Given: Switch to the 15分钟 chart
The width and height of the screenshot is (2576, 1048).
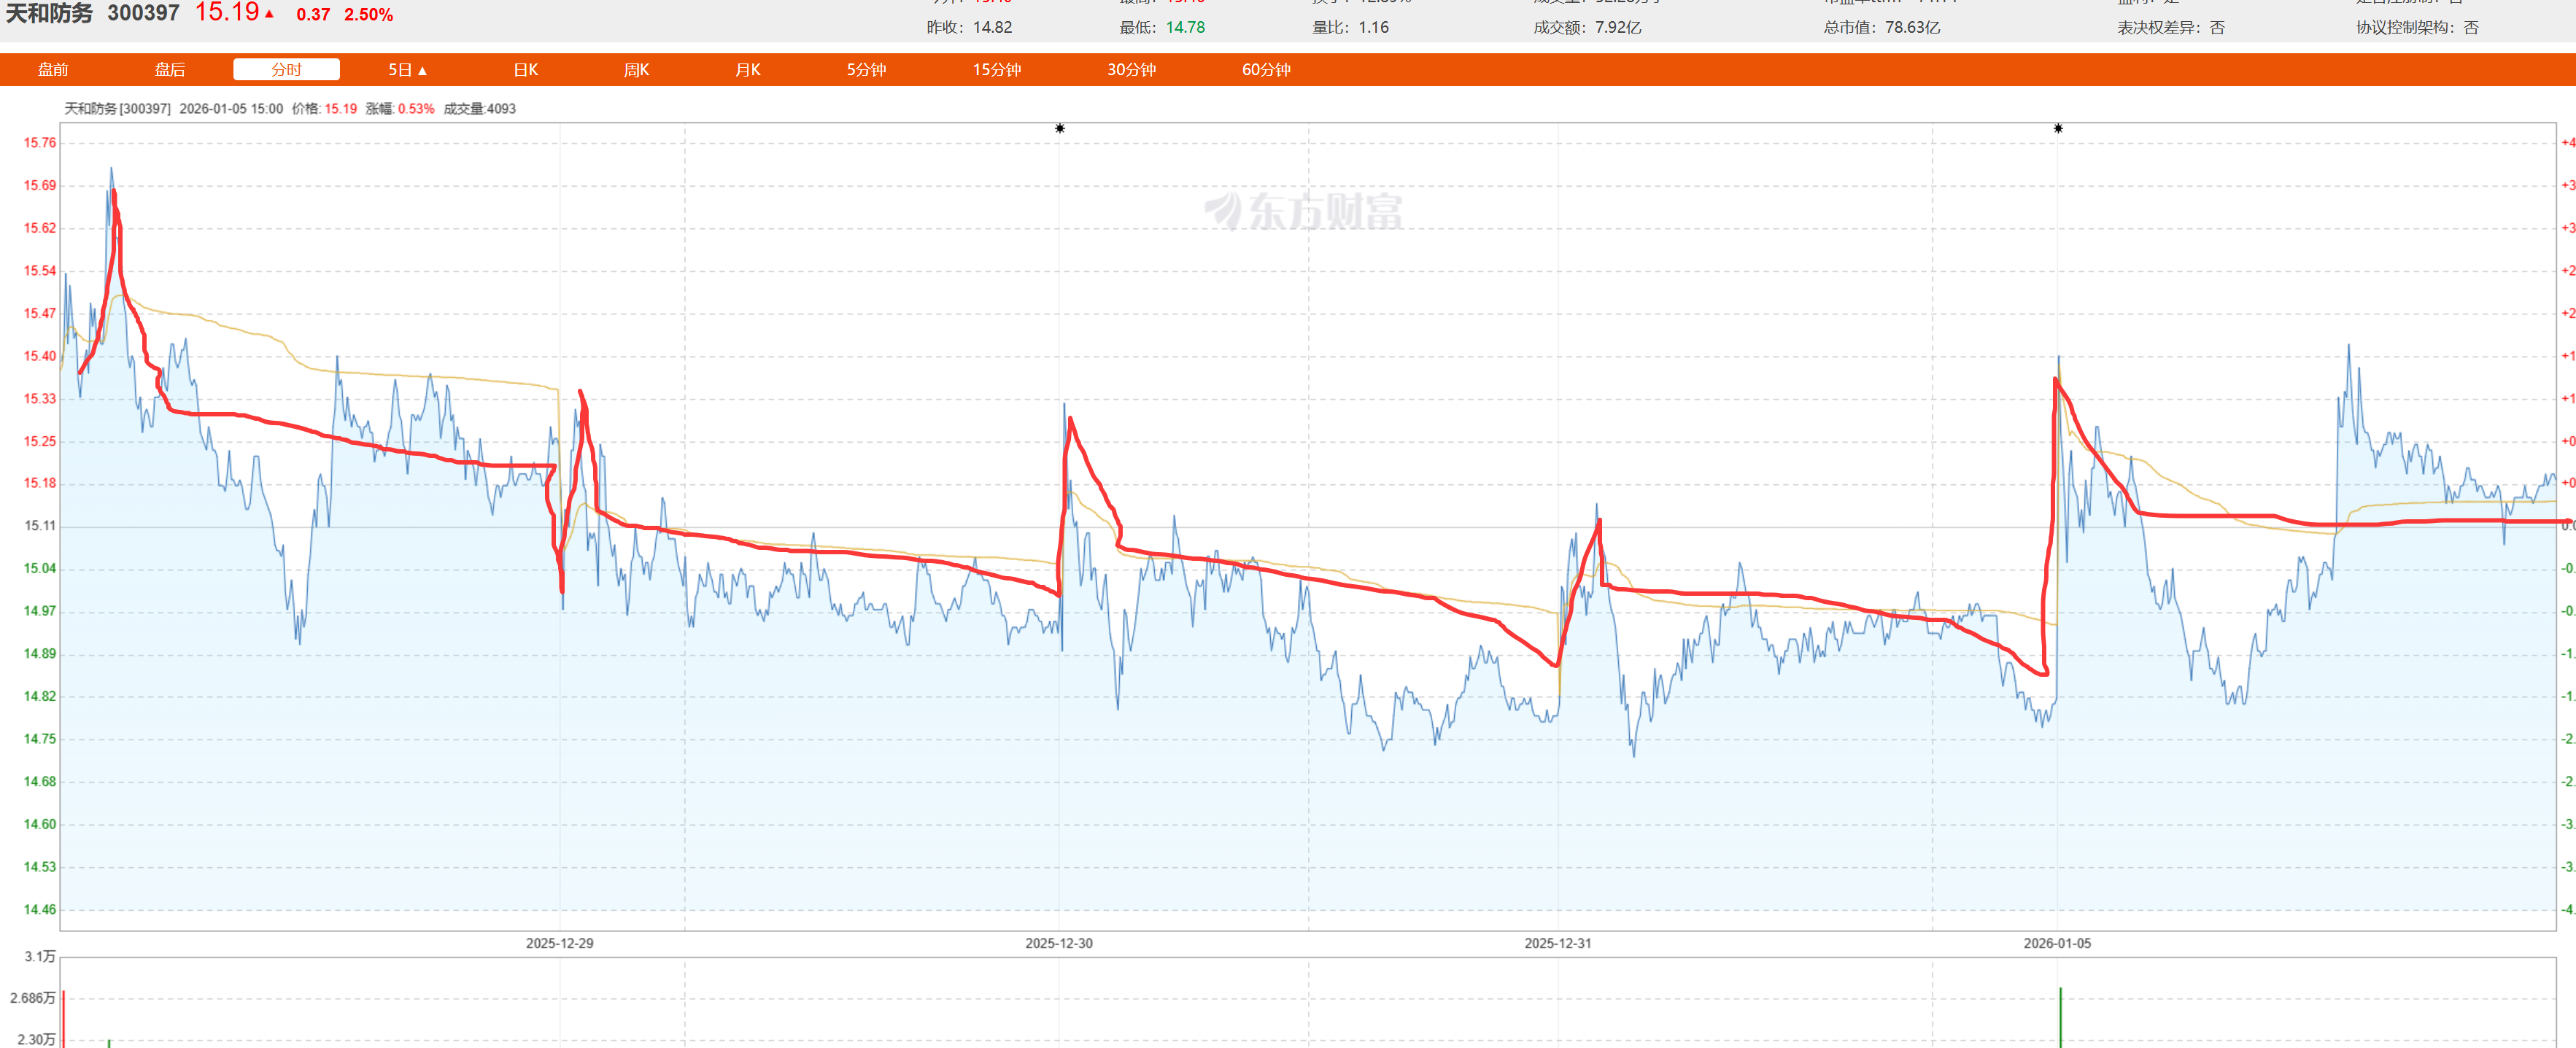Looking at the screenshot, I should coord(997,69).
